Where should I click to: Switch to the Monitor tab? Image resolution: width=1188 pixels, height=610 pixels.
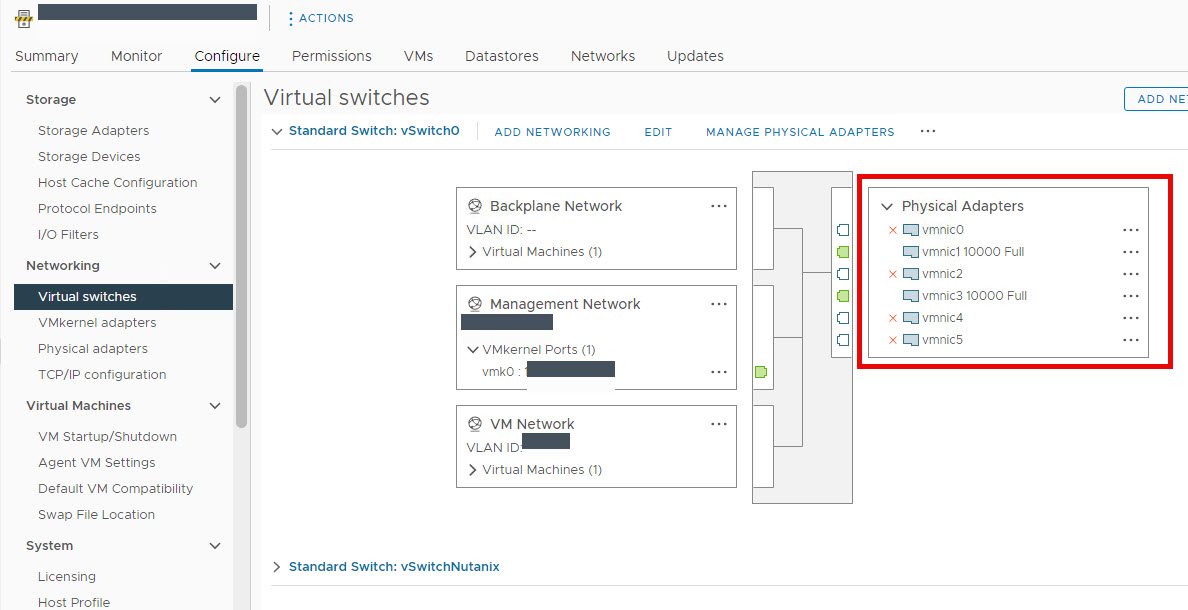coord(136,56)
